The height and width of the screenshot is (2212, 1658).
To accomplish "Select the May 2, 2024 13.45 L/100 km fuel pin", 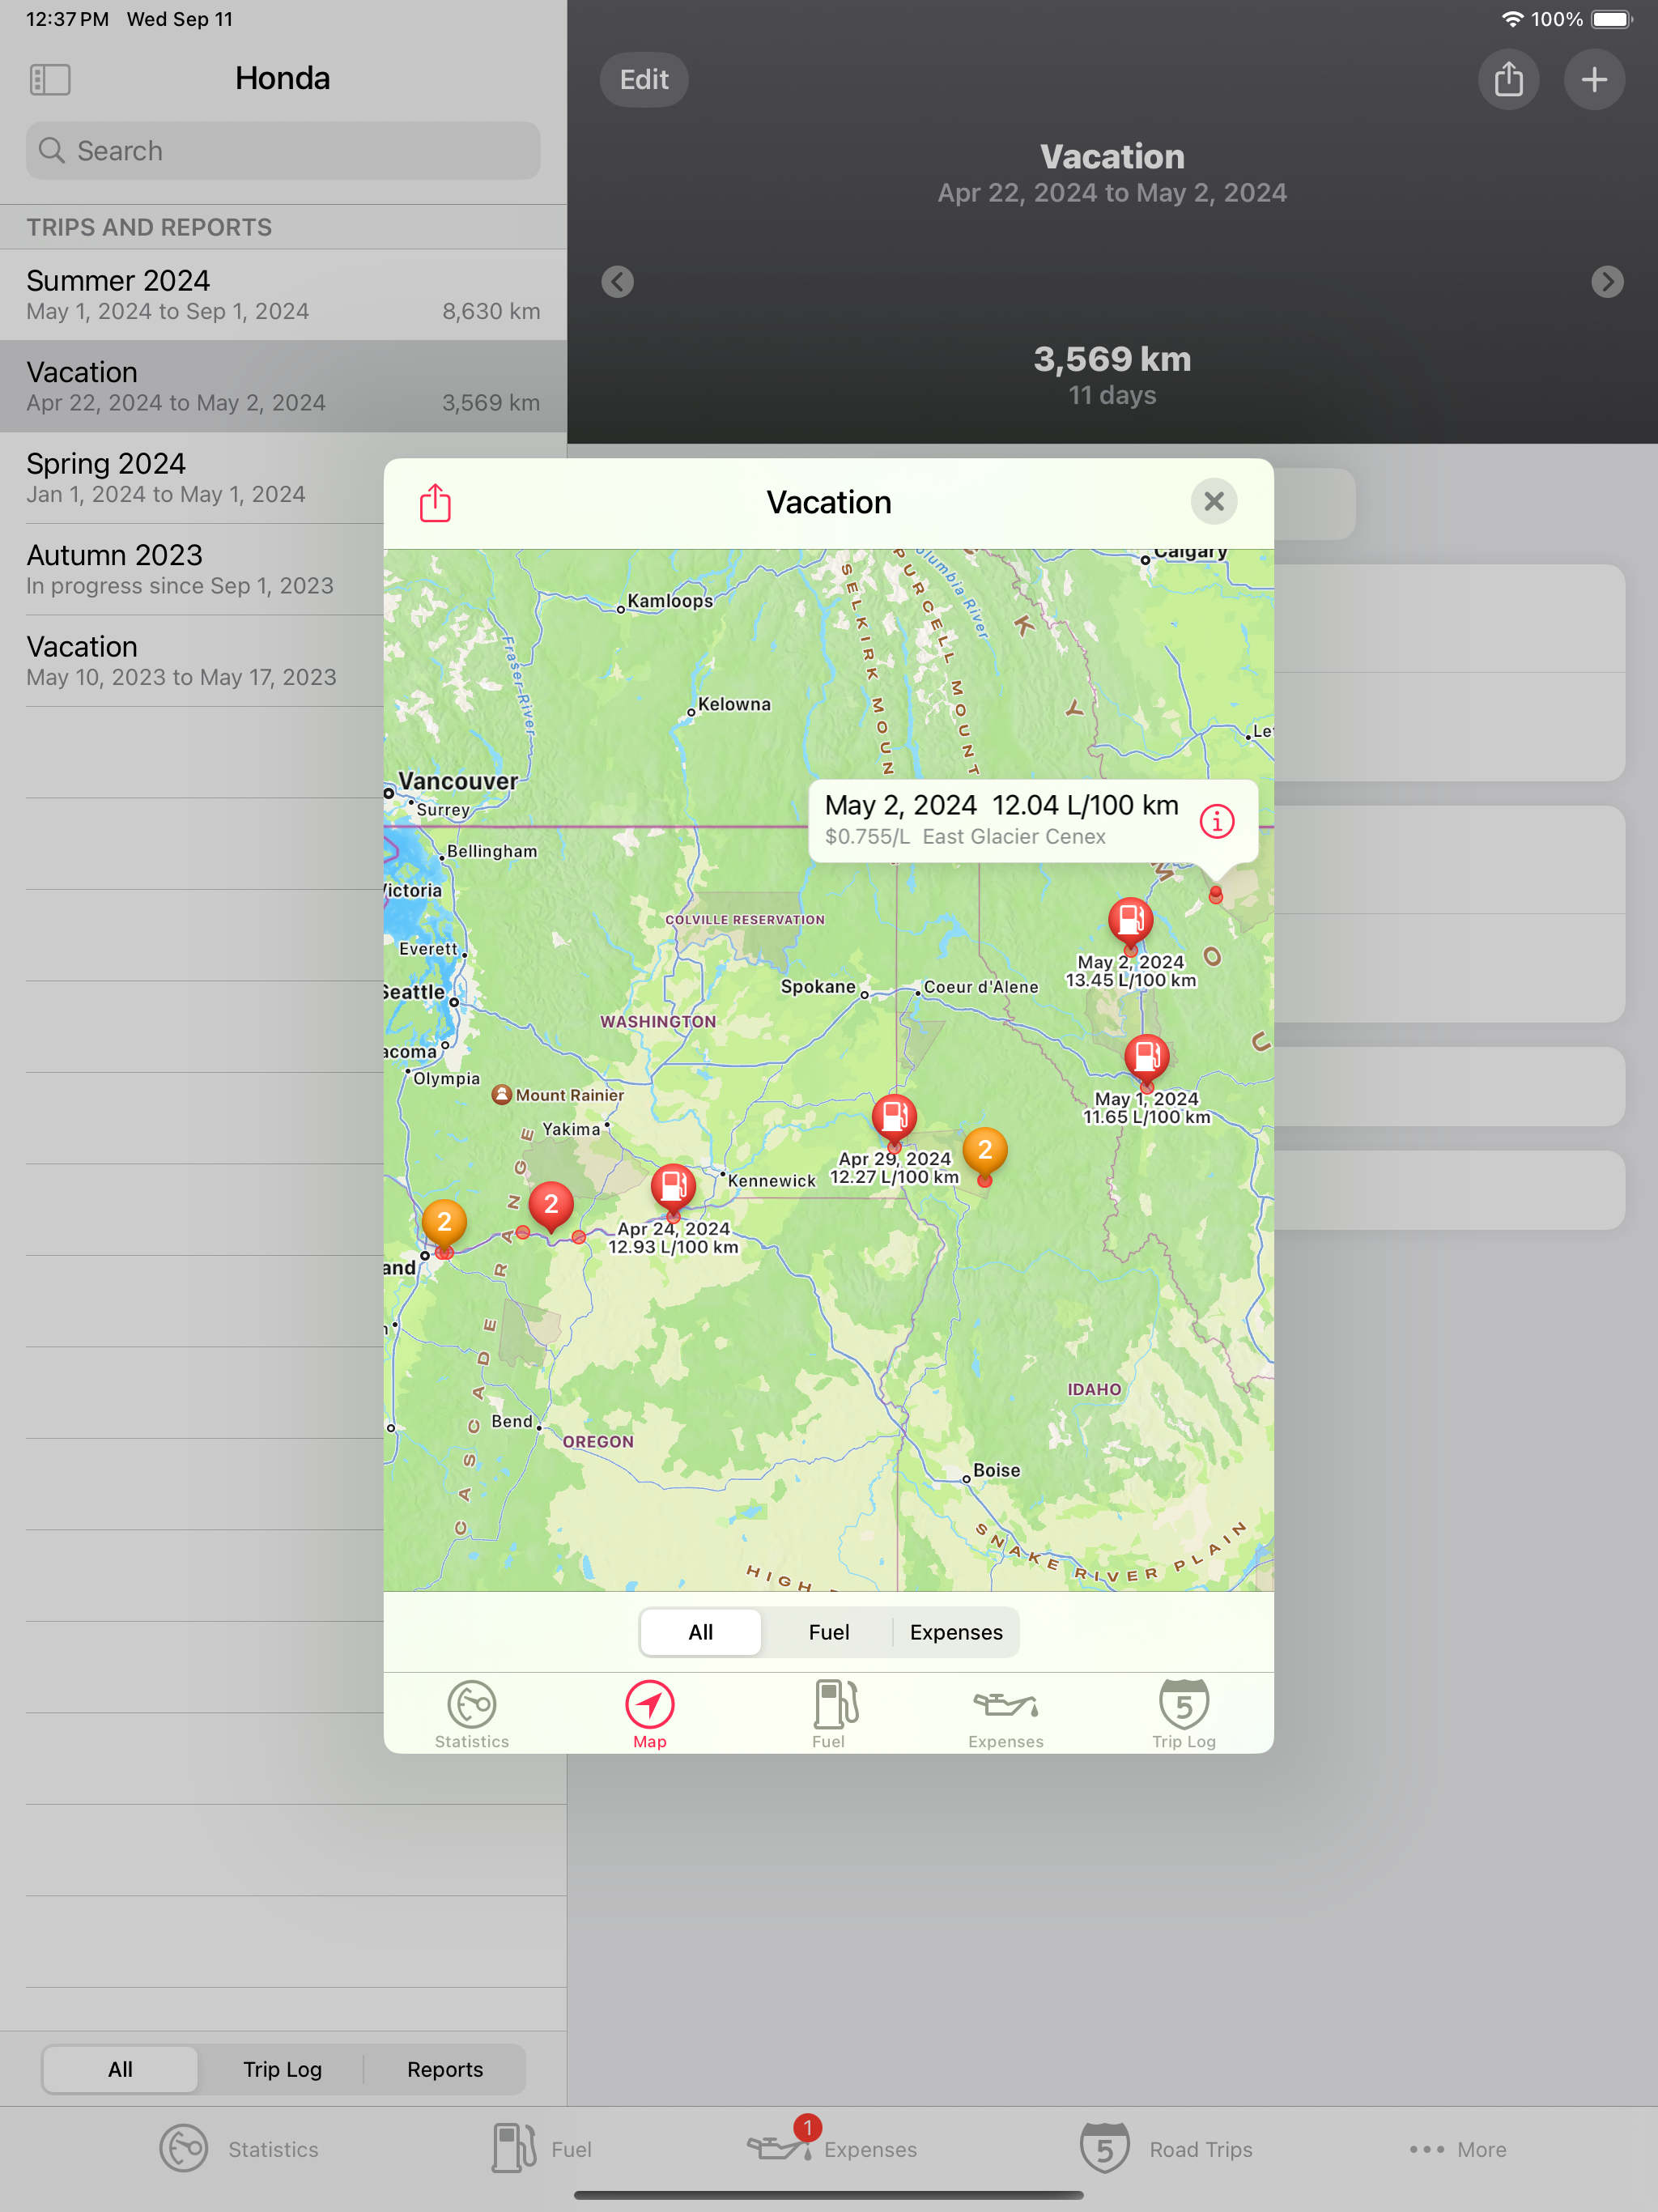I will 1130,924.
